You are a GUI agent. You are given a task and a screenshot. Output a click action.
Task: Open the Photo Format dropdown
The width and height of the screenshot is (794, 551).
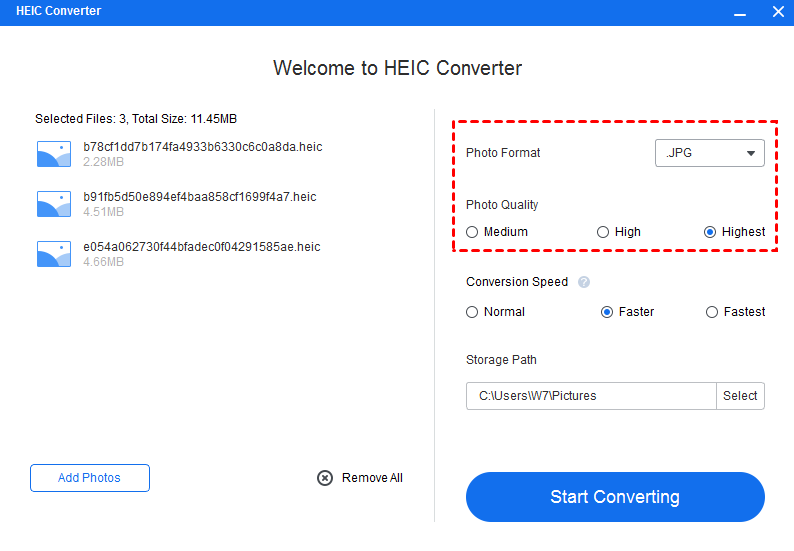coord(710,153)
